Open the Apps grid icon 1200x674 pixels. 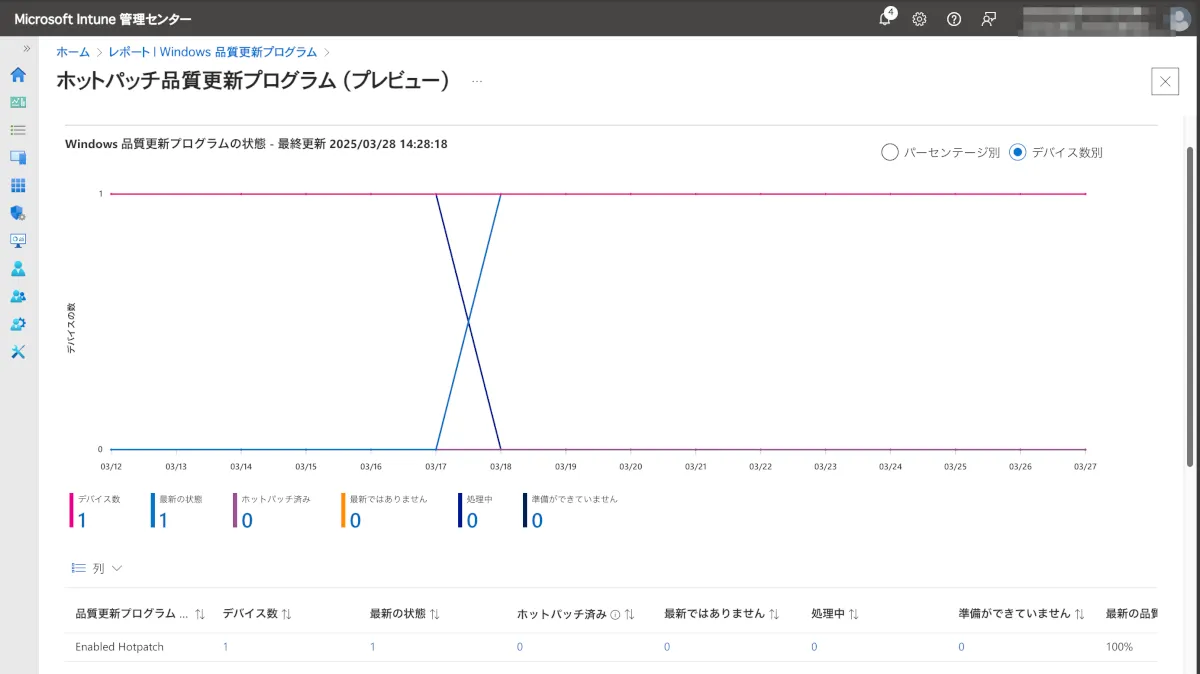[18, 185]
